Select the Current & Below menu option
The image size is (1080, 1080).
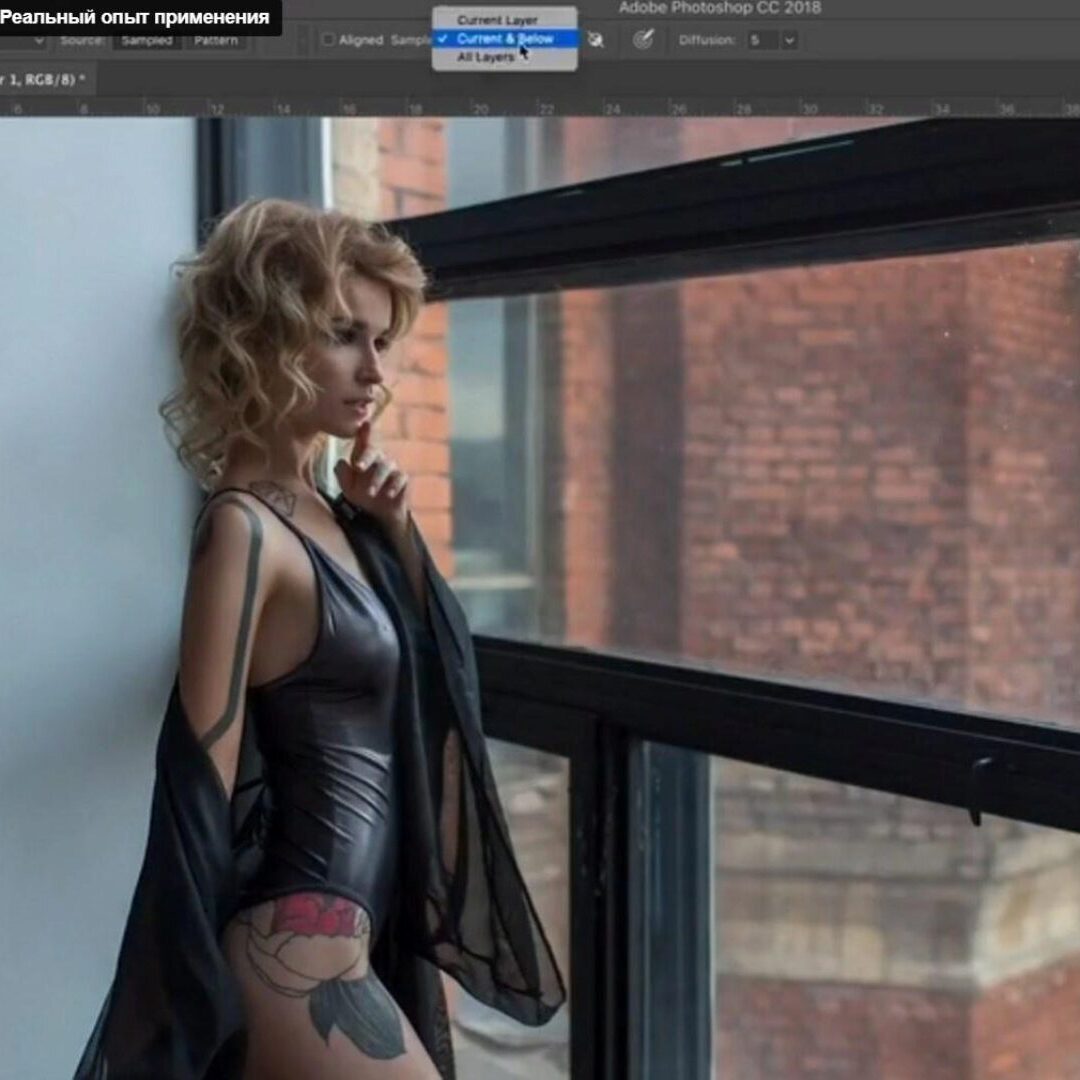pos(504,39)
